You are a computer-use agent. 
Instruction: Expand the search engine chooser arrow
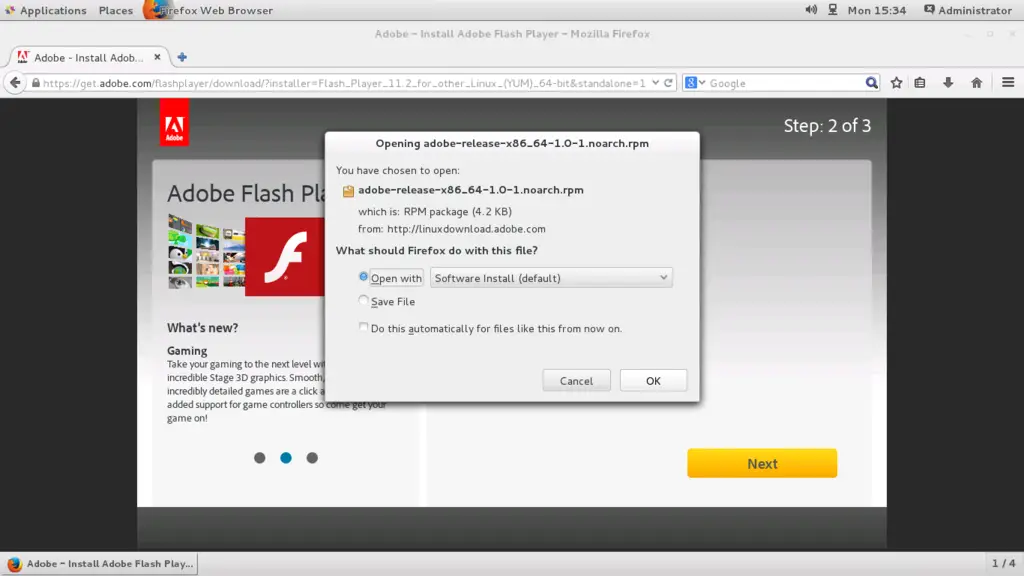[702, 83]
